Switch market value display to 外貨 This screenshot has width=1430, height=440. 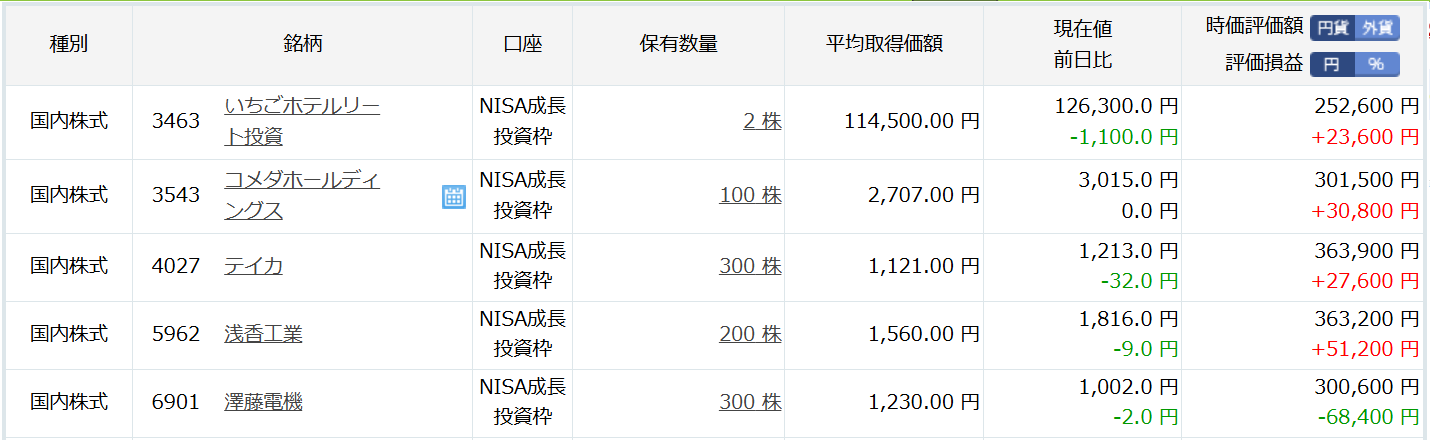(x=1378, y=28)
